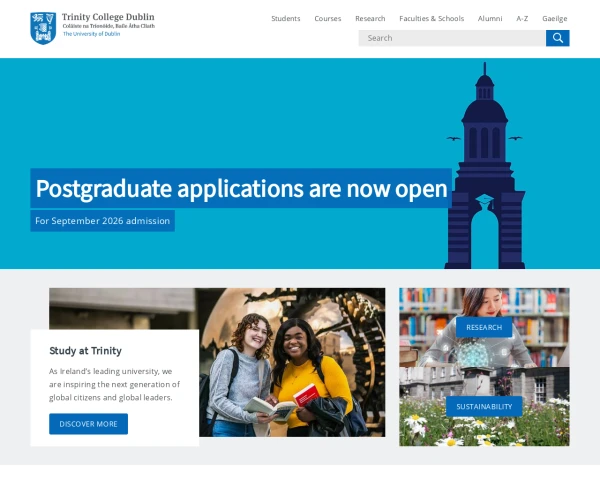This screenshot has width=600, height=480.
Task: Focus the Search input field
Action: pyautogui.click(x=452, y=38)
